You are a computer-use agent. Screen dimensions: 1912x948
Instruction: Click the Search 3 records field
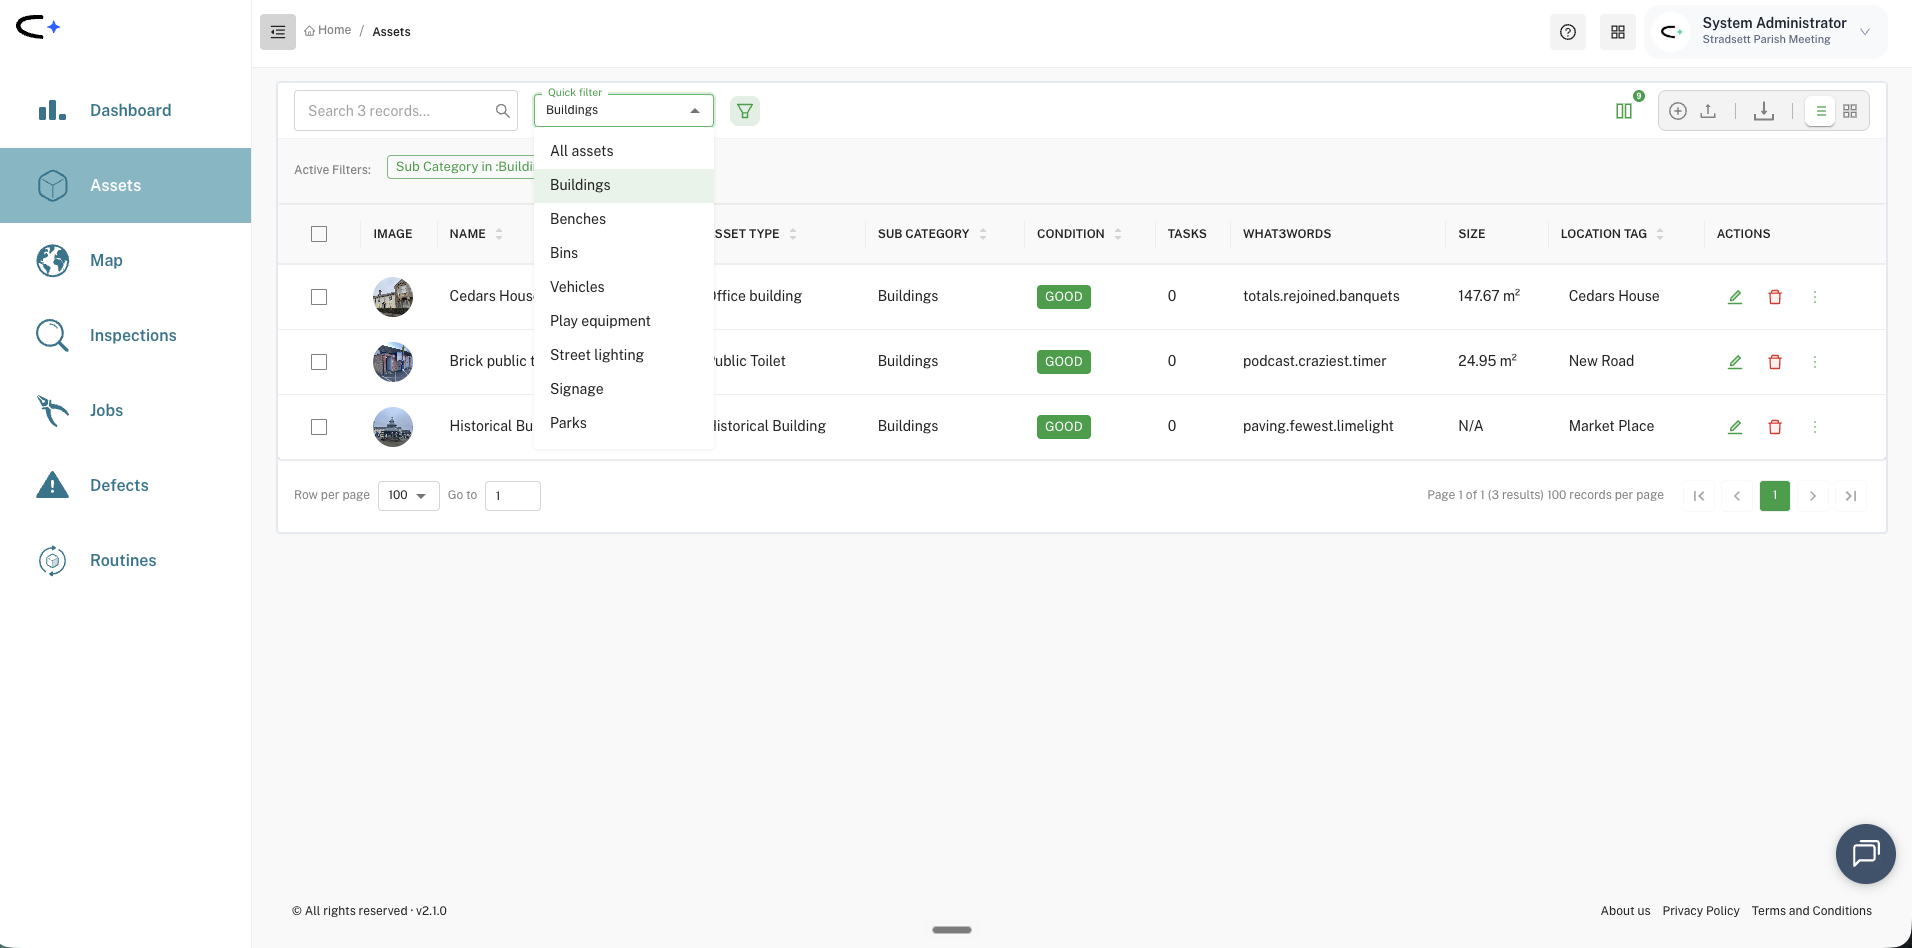pyautogui.click(x=406, y=111)
